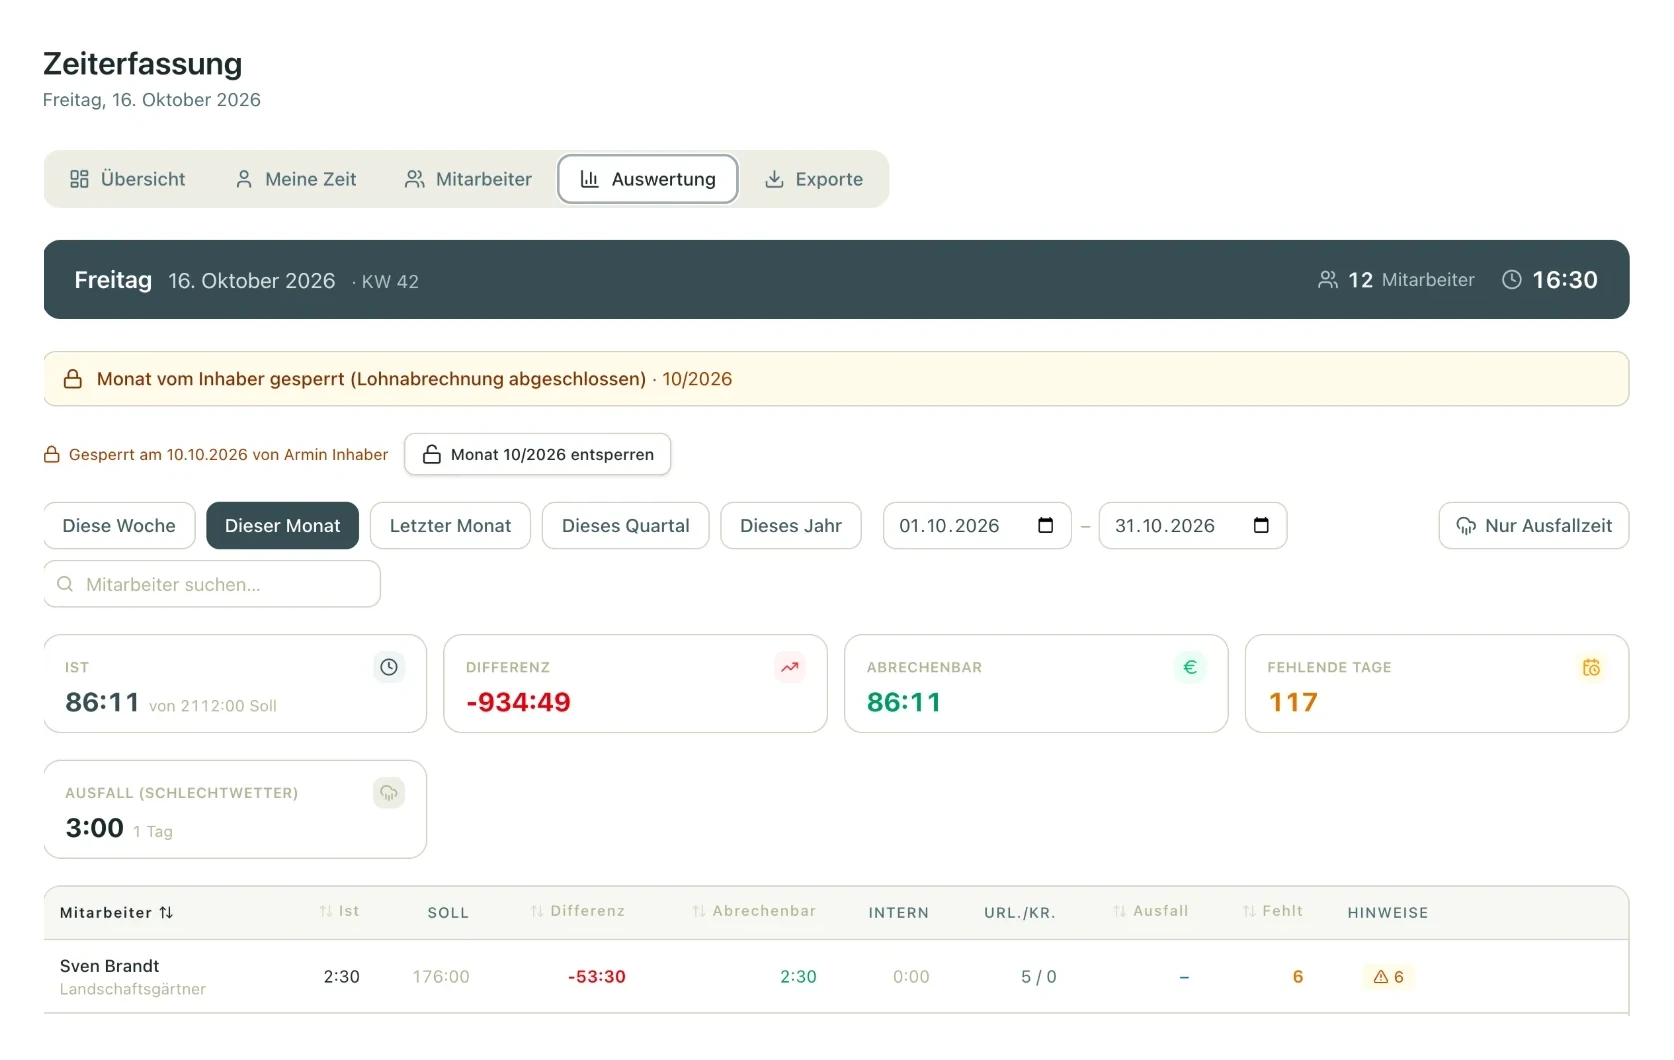Click the lock icon in the yellow banner
The image size is (1674, 1060).
click(x=73, y=379)
